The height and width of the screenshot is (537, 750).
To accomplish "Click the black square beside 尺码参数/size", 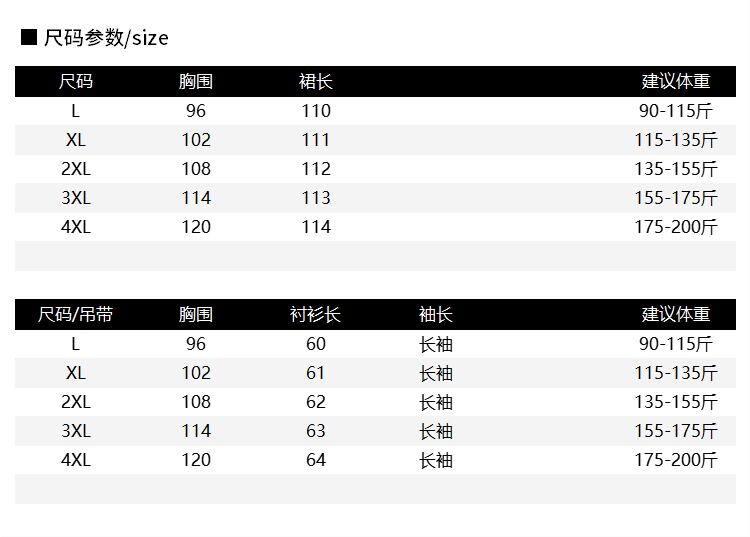I will 29,38.
